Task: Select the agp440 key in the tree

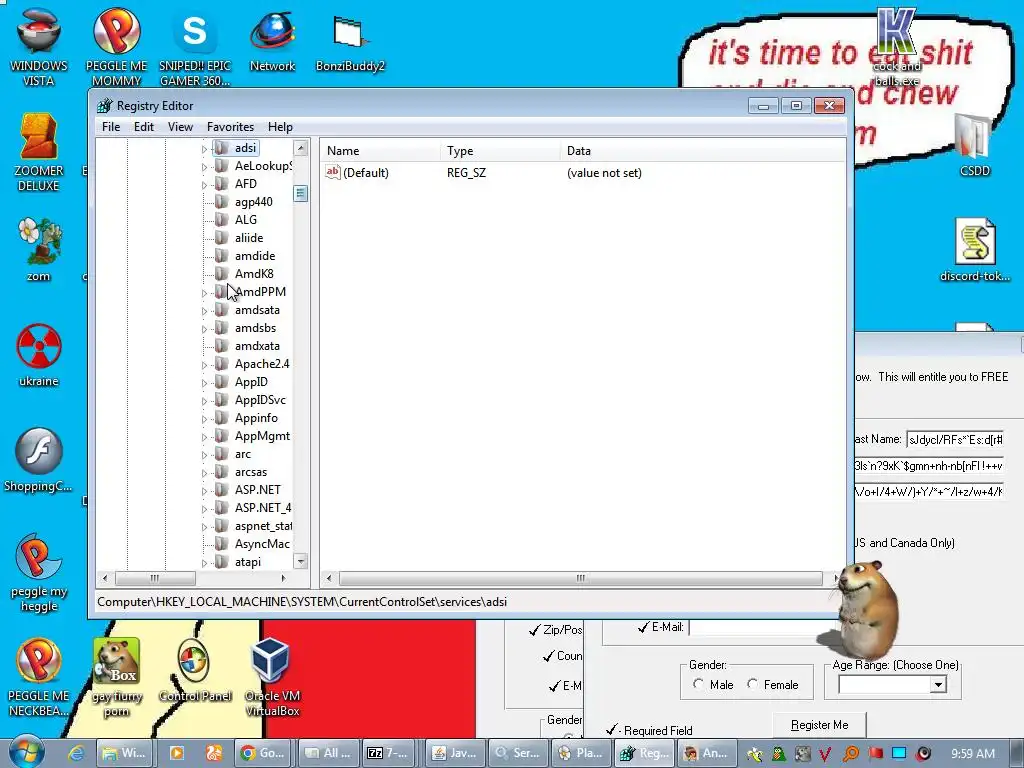Action: tap(253, 202)
